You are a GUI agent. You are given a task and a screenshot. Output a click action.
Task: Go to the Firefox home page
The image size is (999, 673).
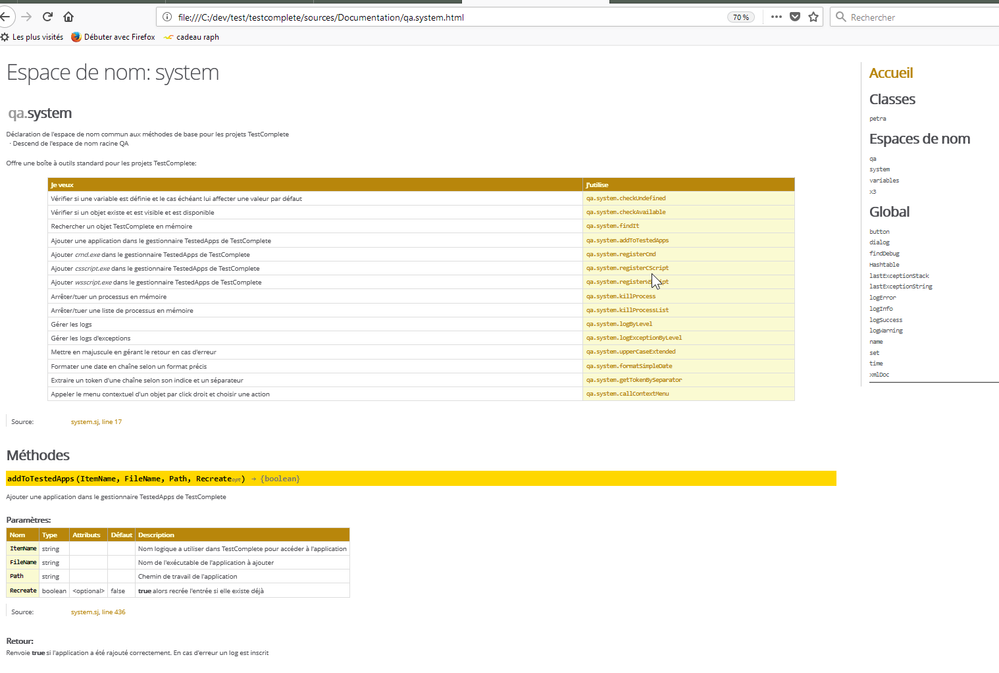coord(68,17)
